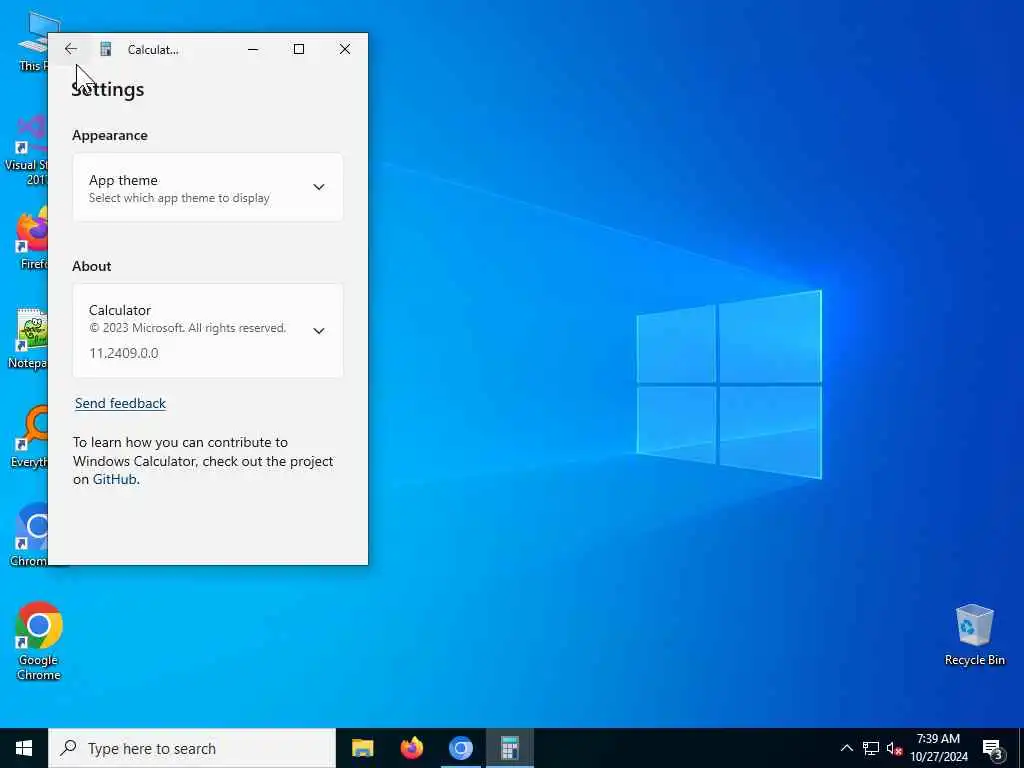Select the Chromium desktop shortcut
The image size is (1024, 768).
(x=29, y=535)
